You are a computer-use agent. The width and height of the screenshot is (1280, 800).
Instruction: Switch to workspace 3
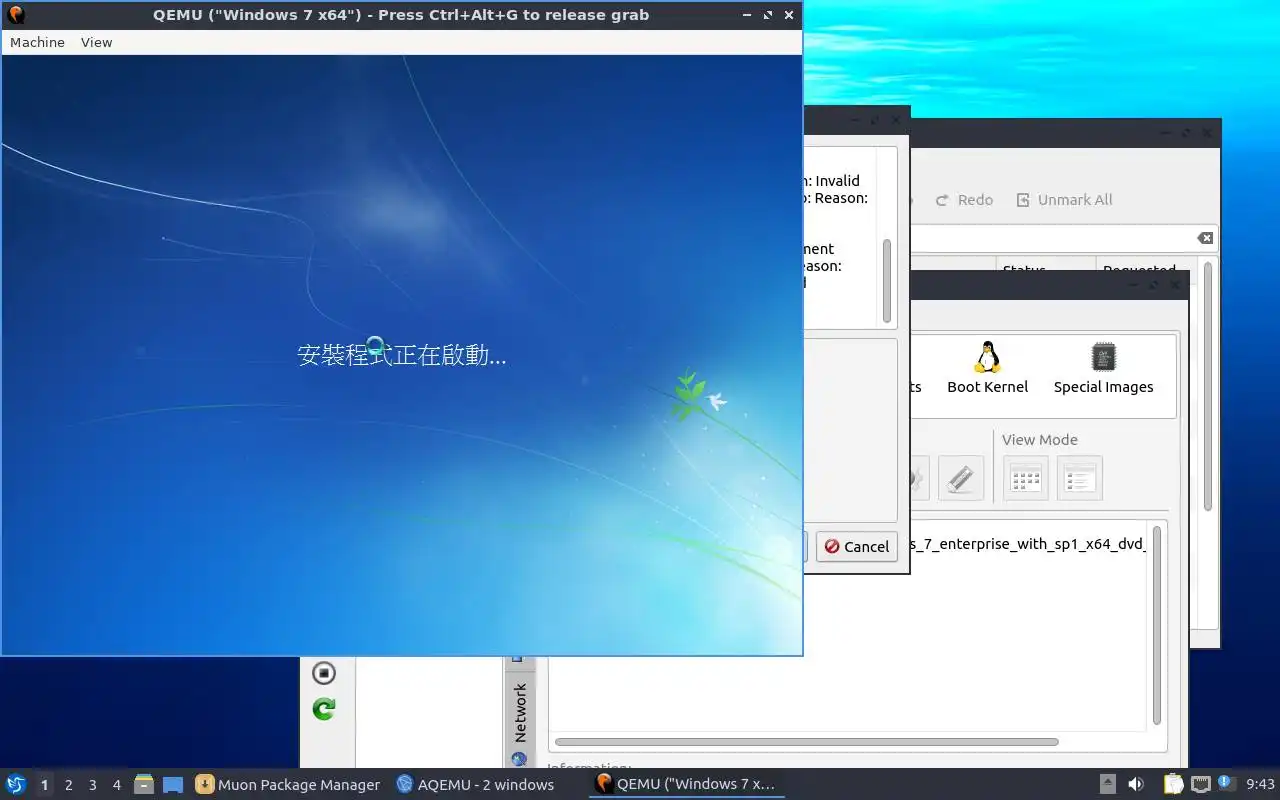tap(92, 785)
